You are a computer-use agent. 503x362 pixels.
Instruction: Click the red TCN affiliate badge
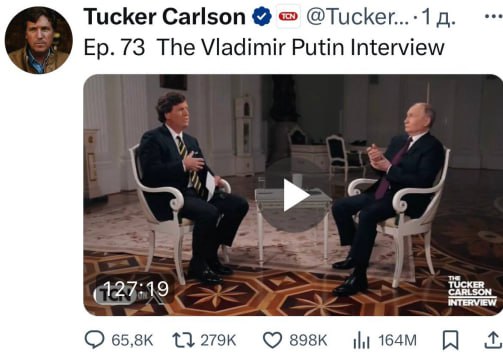(x=288, y=16)
